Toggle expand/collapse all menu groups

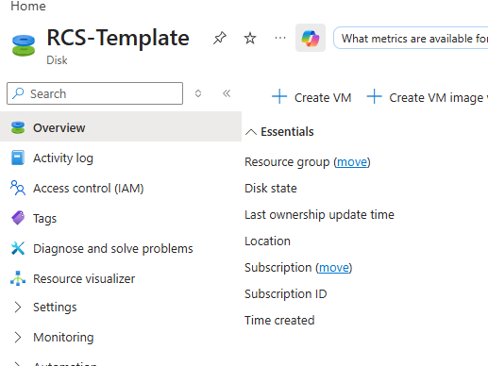198,93
